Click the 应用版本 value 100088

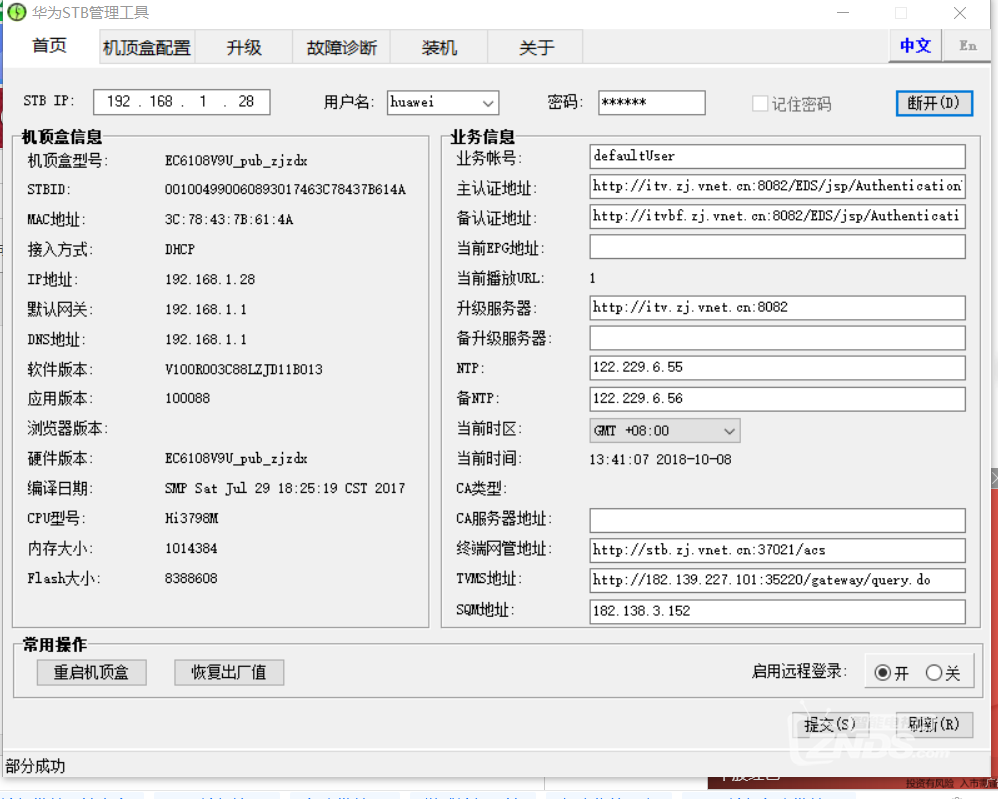click(187, 399)
